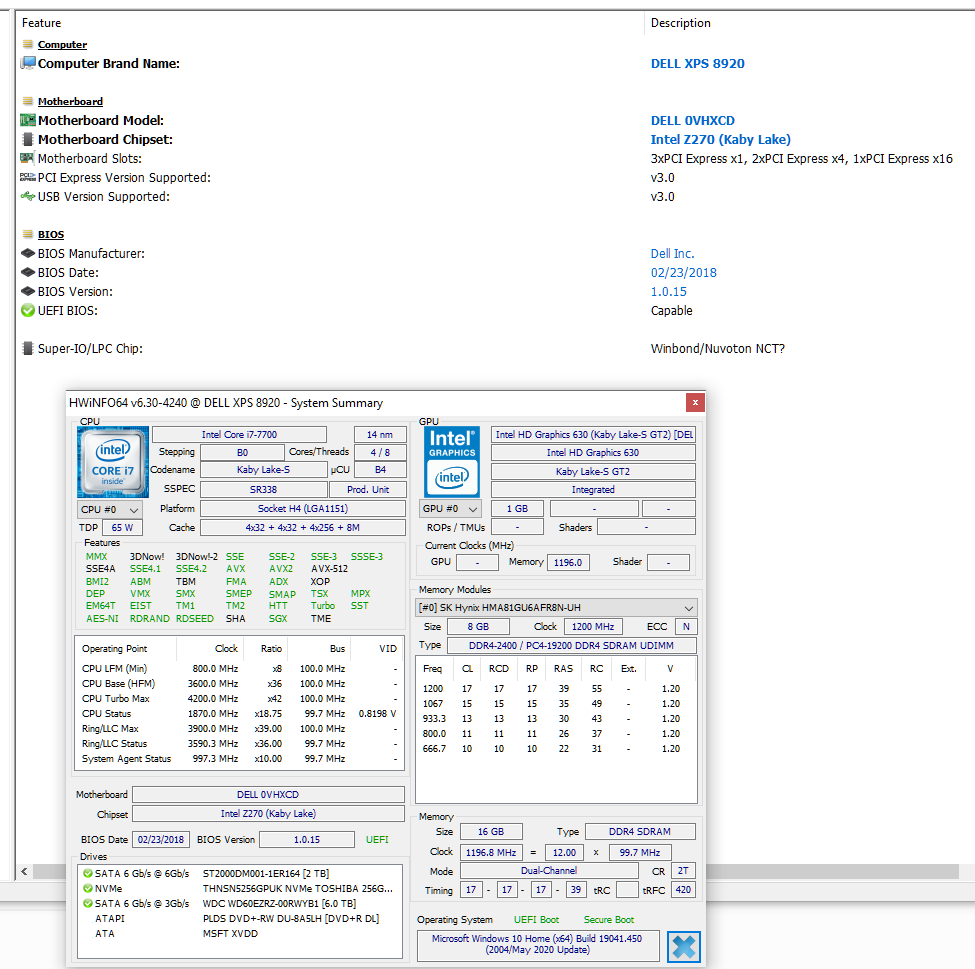
Task: Click the Computer Brand Name monitor icon
Action: coord(28,63)
